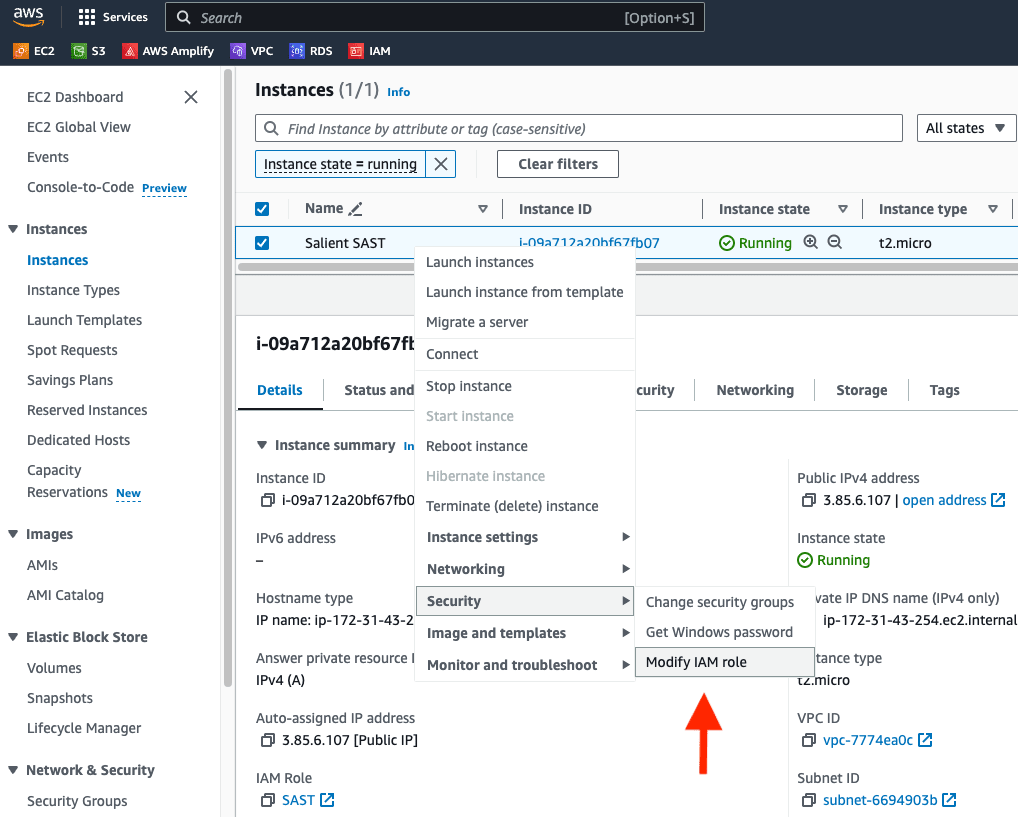This screenshot has height=817, width=1018.
Task: Sort by the Name column arrow
Action: (483, 209)
